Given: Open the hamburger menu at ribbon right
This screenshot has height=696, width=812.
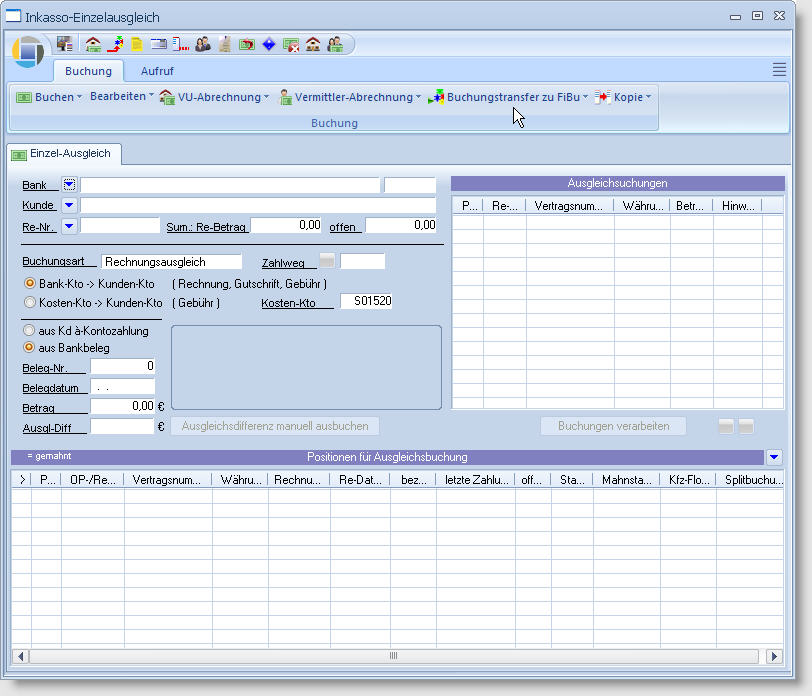Looking at the screenshot, I should [x=779, y=69].
